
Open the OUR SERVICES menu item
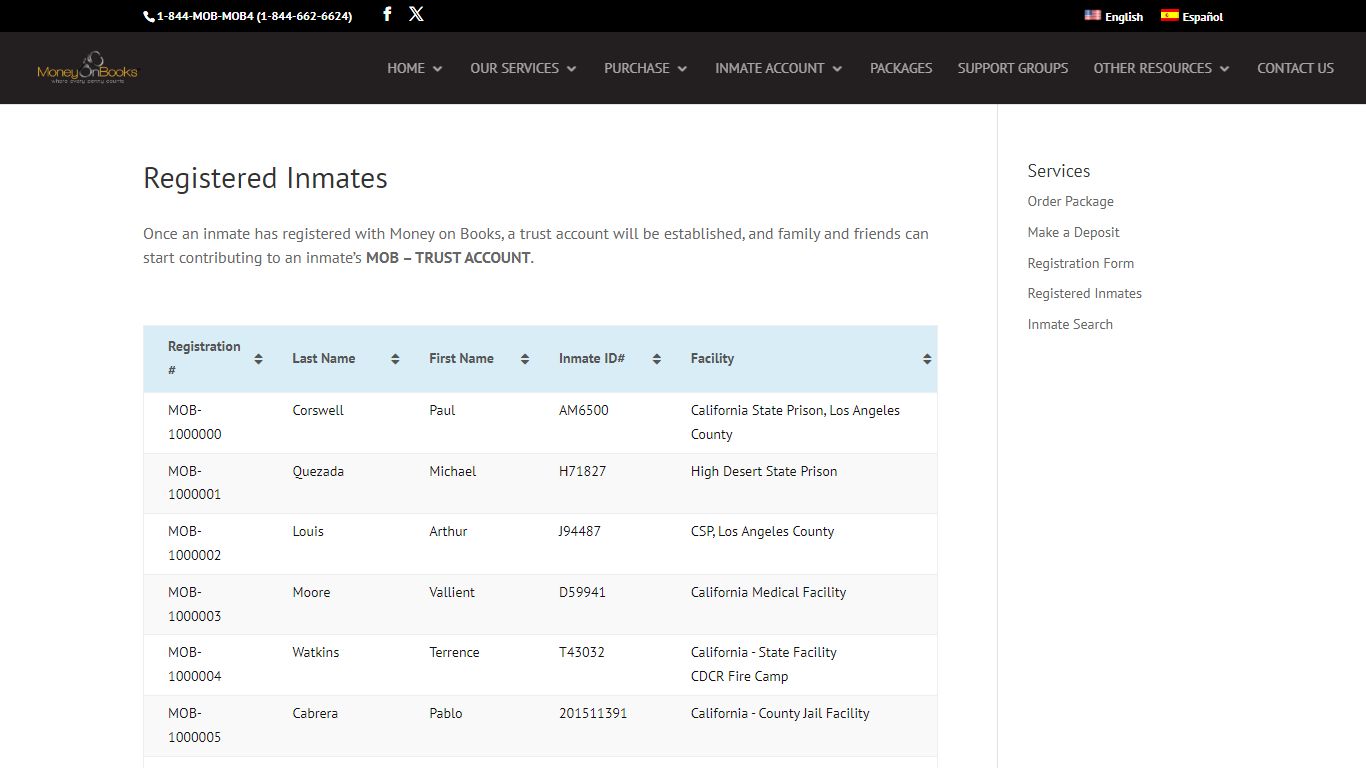point(515,68)
